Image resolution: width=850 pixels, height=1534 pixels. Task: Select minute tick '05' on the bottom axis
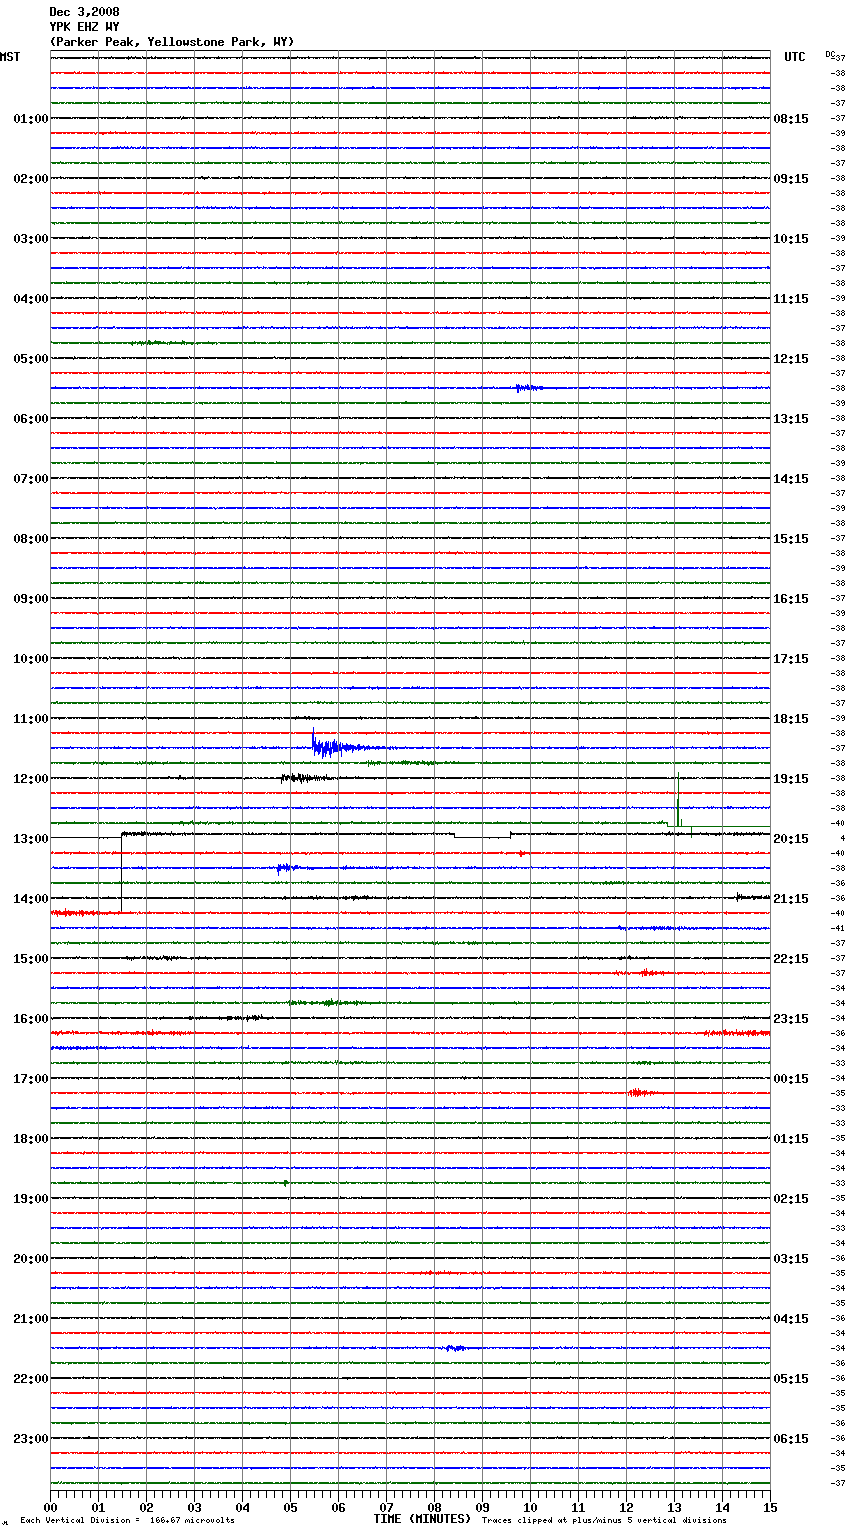tap(290, 1507)
